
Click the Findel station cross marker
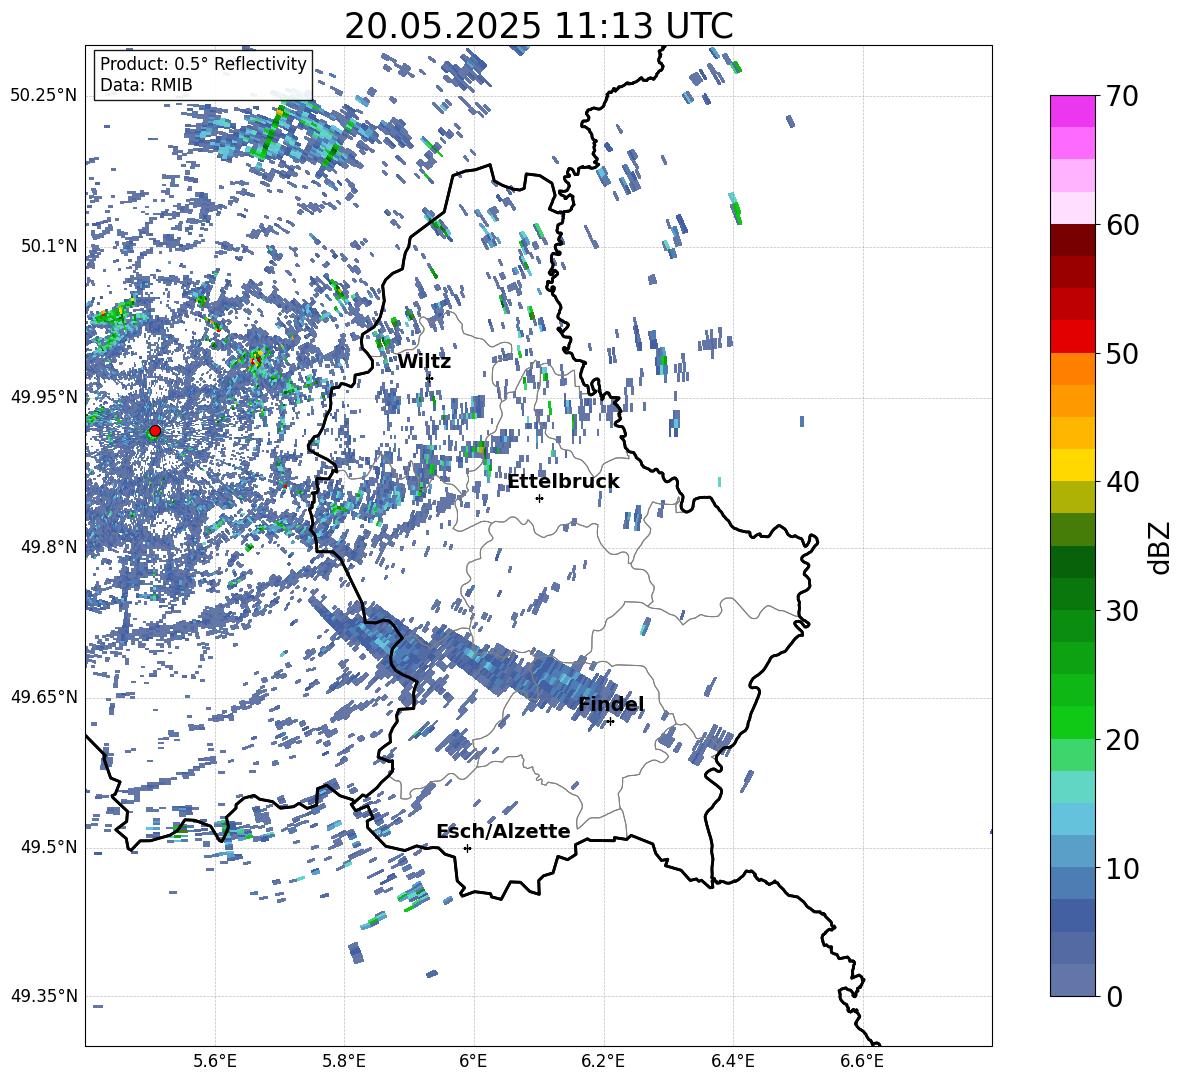click(x=610, y=722)
